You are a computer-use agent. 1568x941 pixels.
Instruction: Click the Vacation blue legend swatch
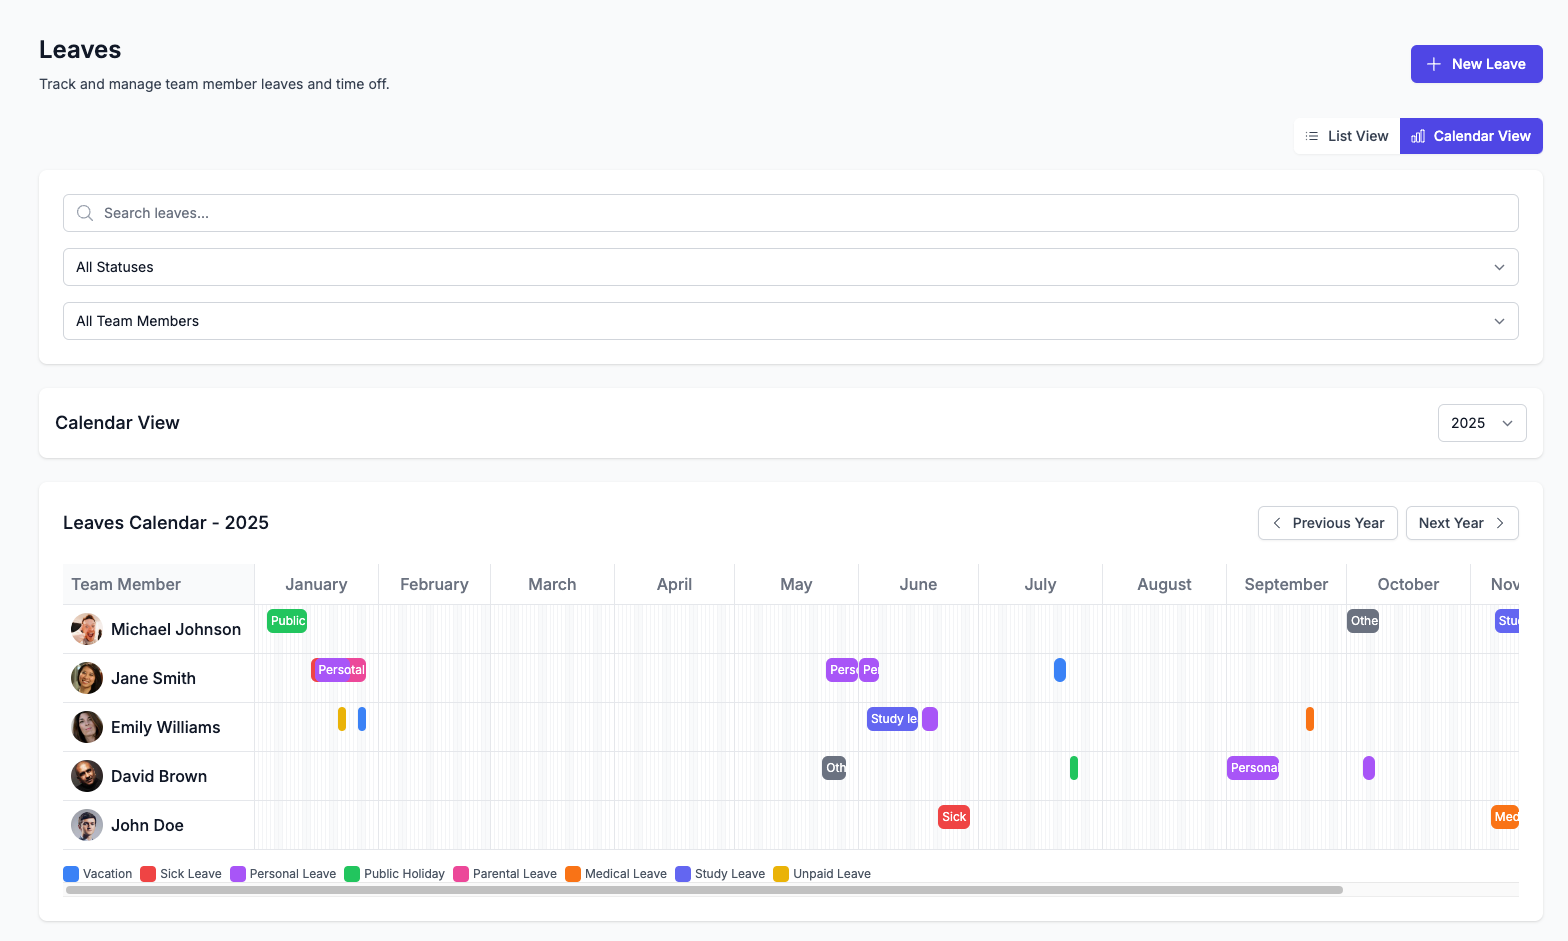[71, 874]
